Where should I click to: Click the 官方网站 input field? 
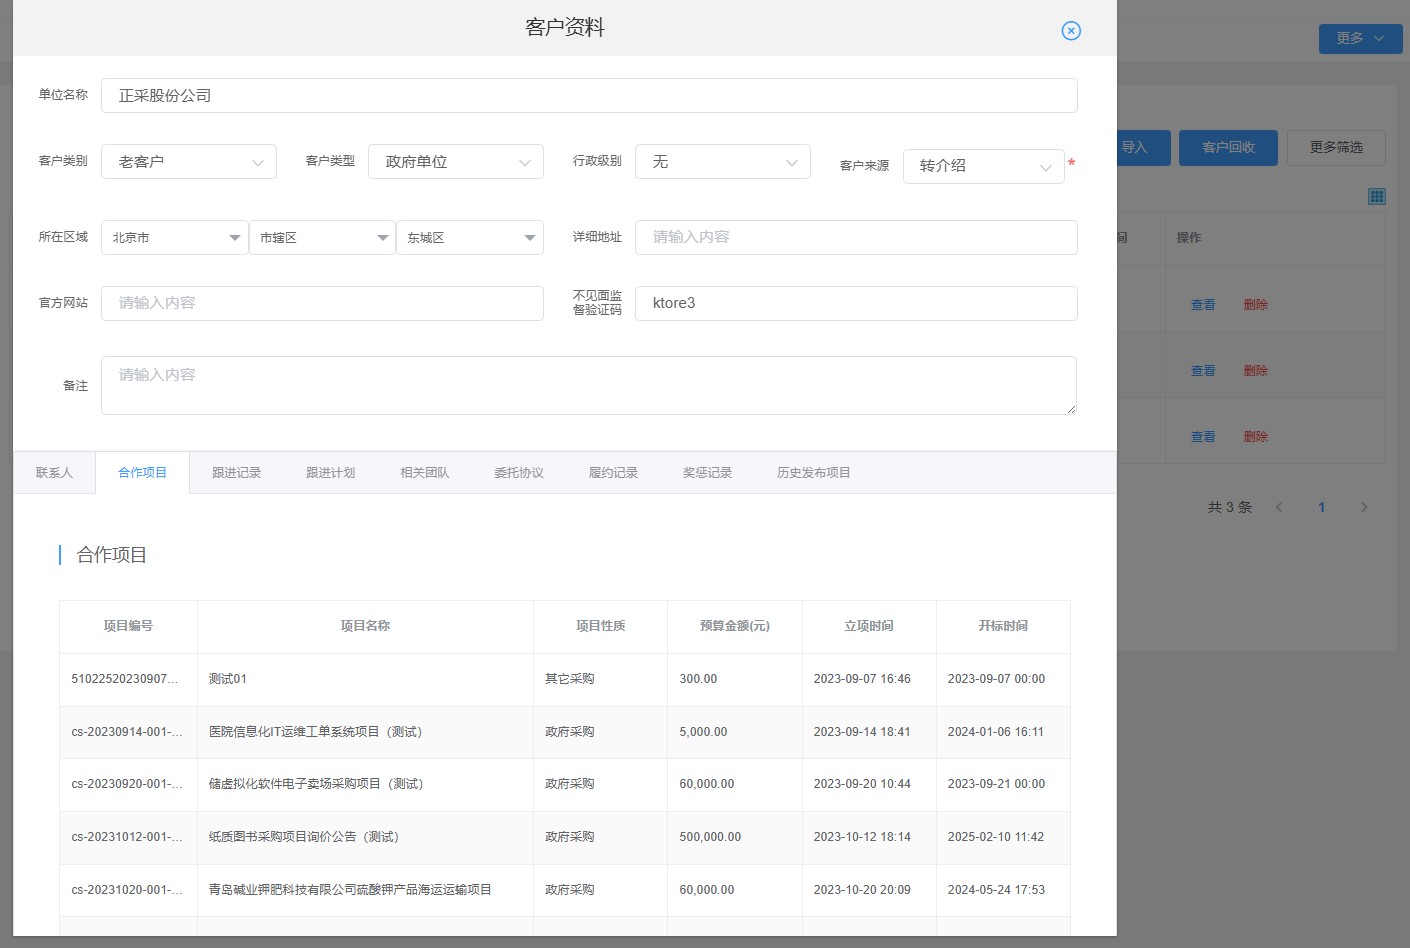[322, 304]
